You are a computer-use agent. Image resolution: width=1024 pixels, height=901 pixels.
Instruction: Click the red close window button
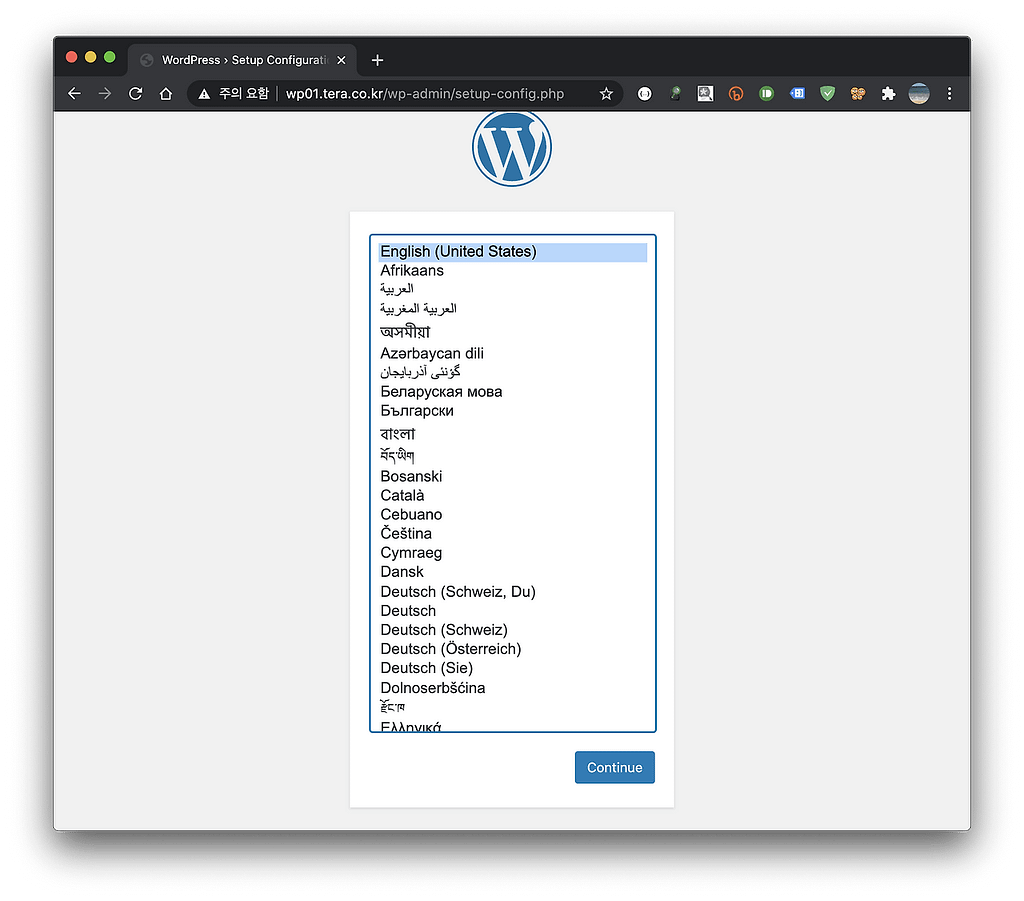pyautogui.click(x=72, y=57)
